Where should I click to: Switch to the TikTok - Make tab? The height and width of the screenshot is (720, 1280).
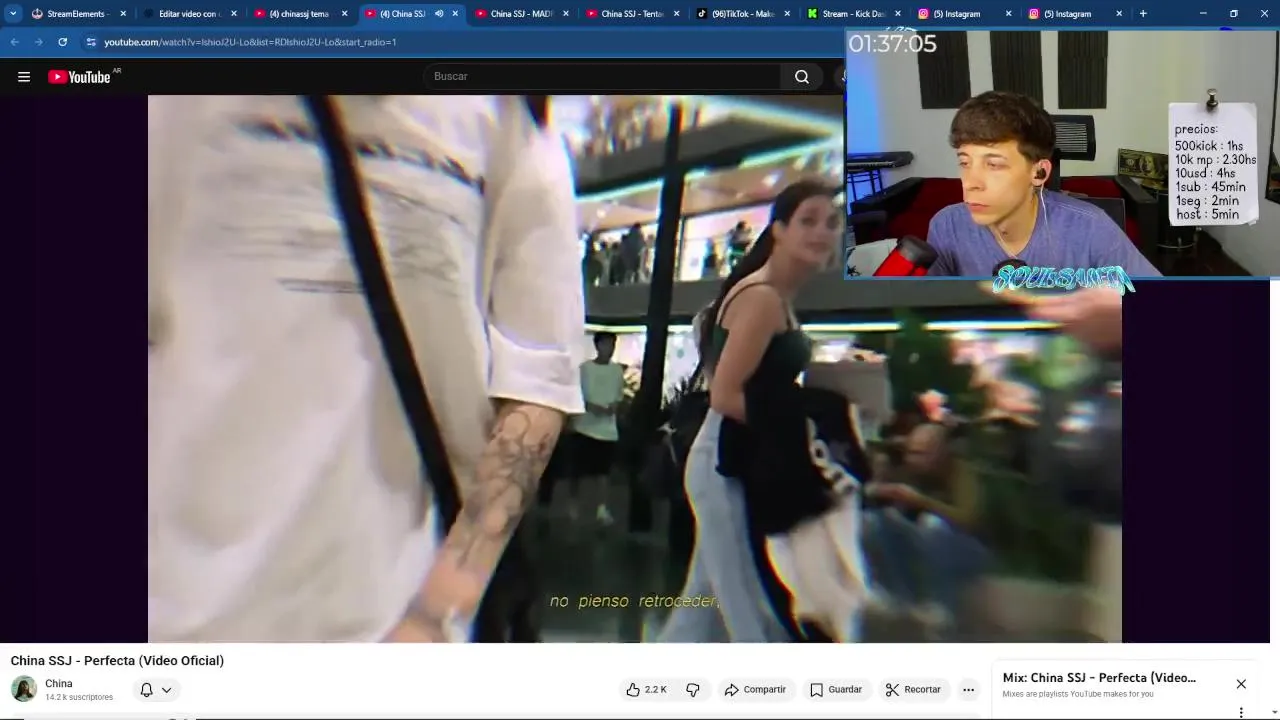pyautogui.click(x=743, y=14)
